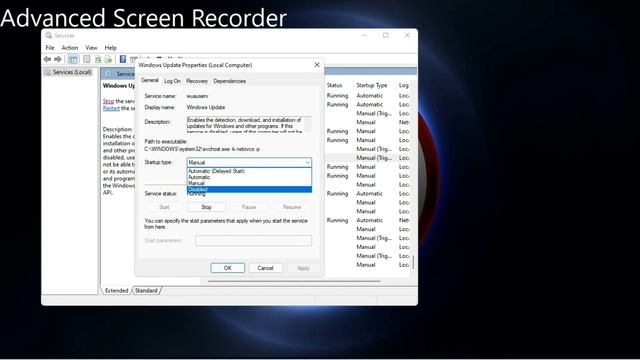640x360 pixels.
Task: Click the Start parameters input field
Action: pos(253,241)
